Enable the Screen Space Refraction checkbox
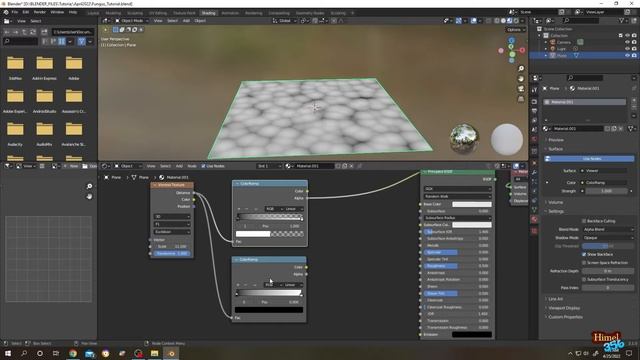Image resolution: width=640 pixels, height=360 pixels. tap(584, 262)
